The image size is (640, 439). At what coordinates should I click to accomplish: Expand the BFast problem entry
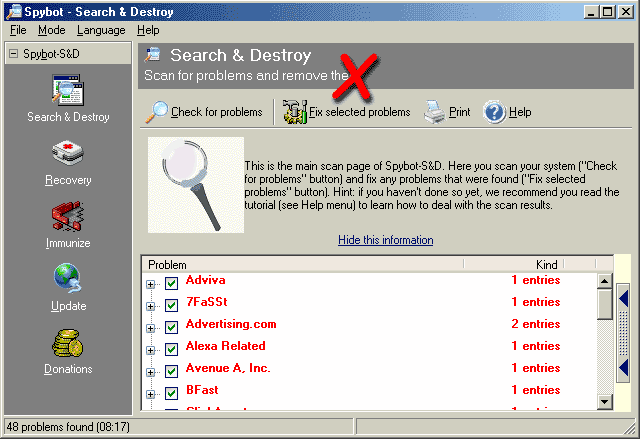(152, 391)
